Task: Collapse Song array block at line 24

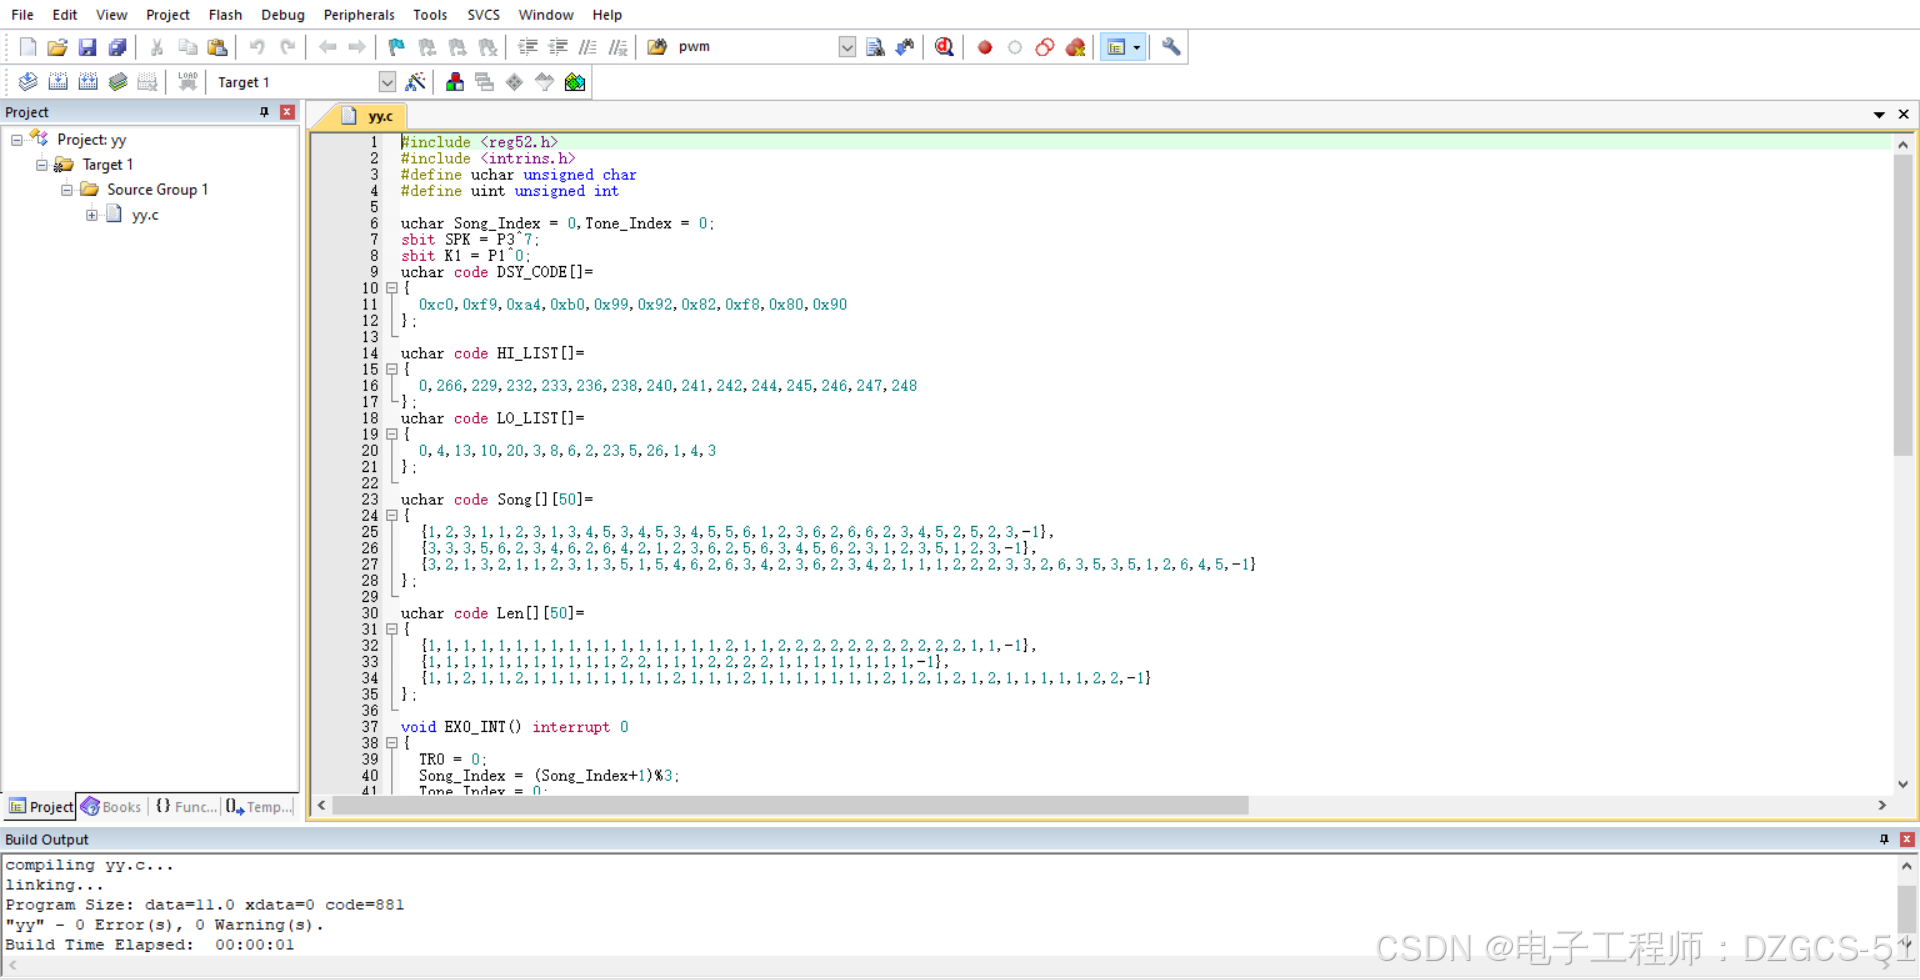Action: tap(392, 516)
